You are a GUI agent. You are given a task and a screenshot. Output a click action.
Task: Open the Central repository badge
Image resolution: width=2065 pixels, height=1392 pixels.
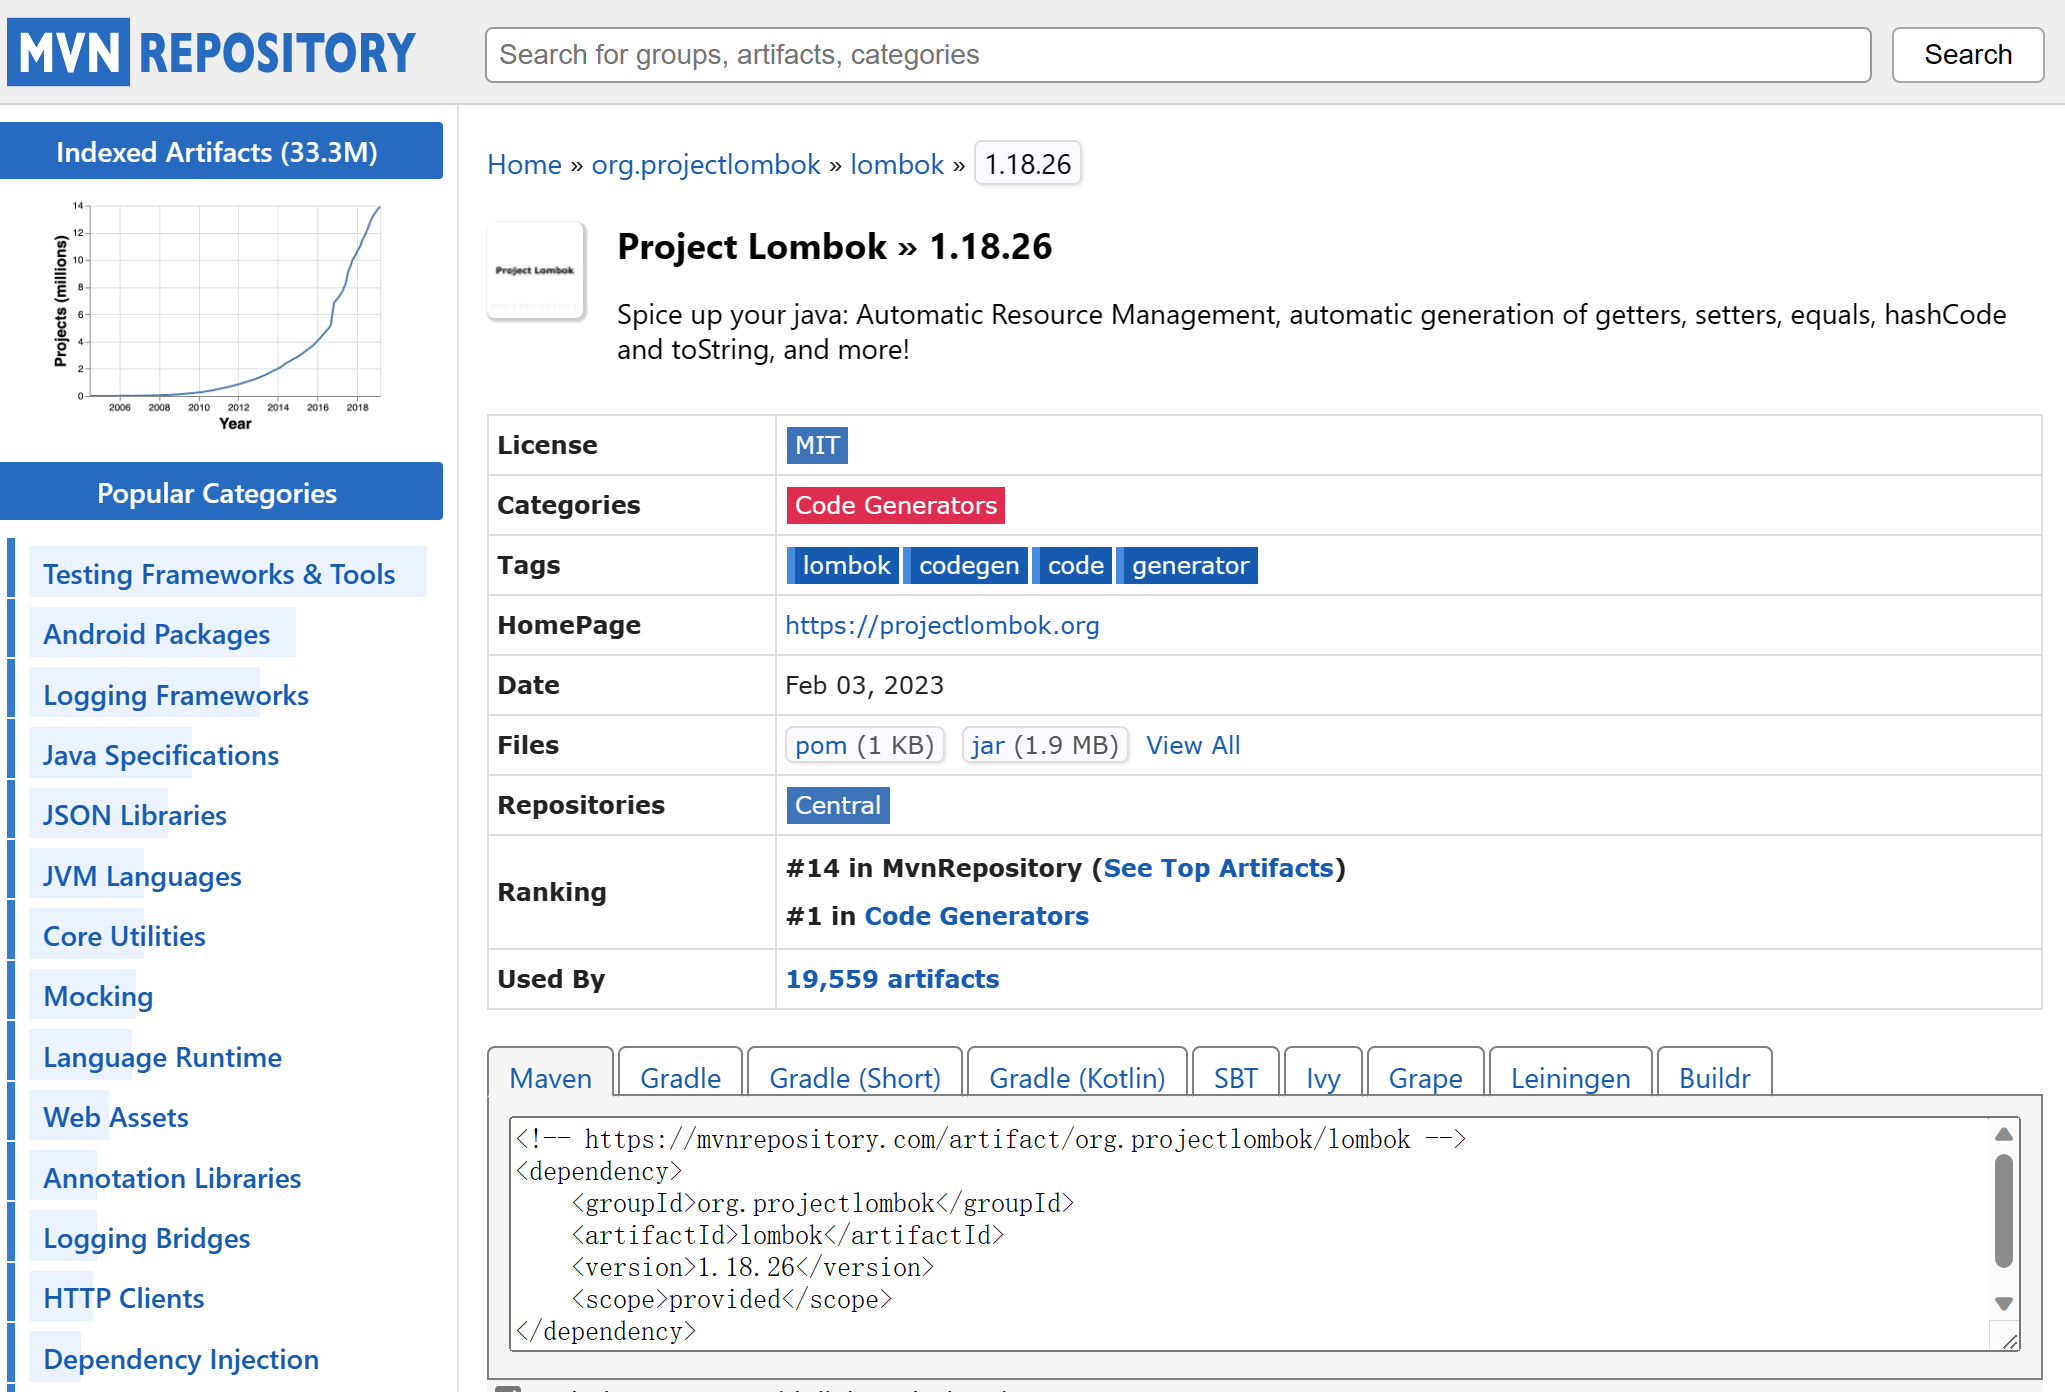[x=838, y=805]
